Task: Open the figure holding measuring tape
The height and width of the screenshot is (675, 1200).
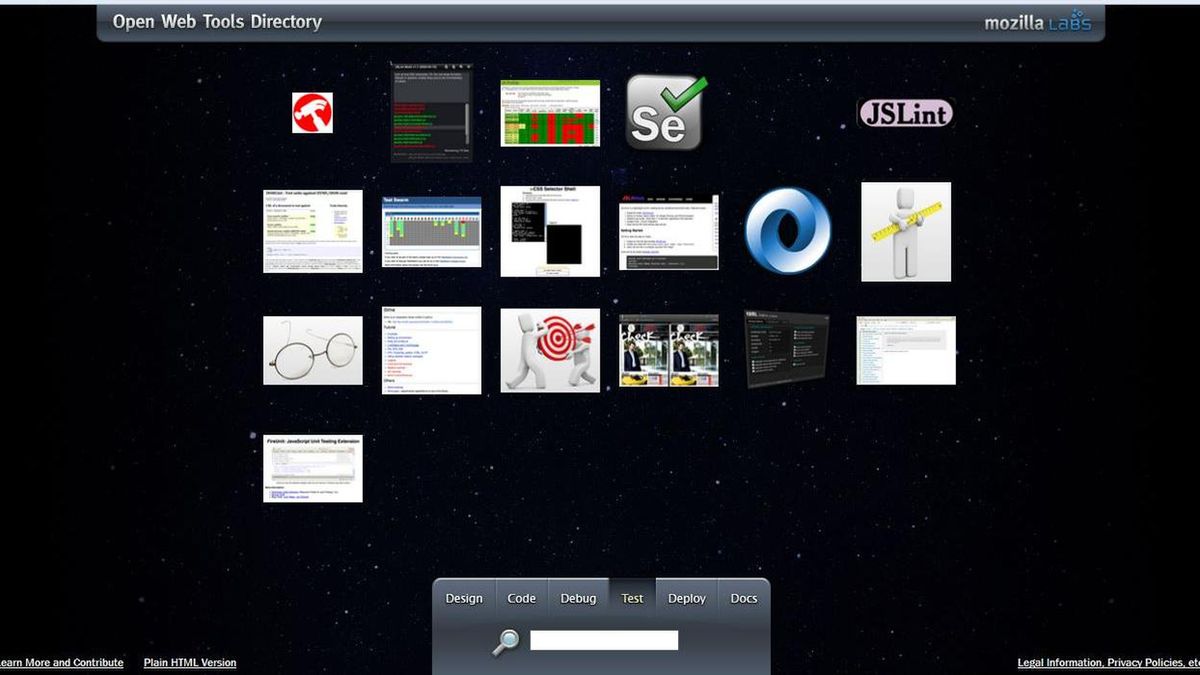Action: (906, 232)
